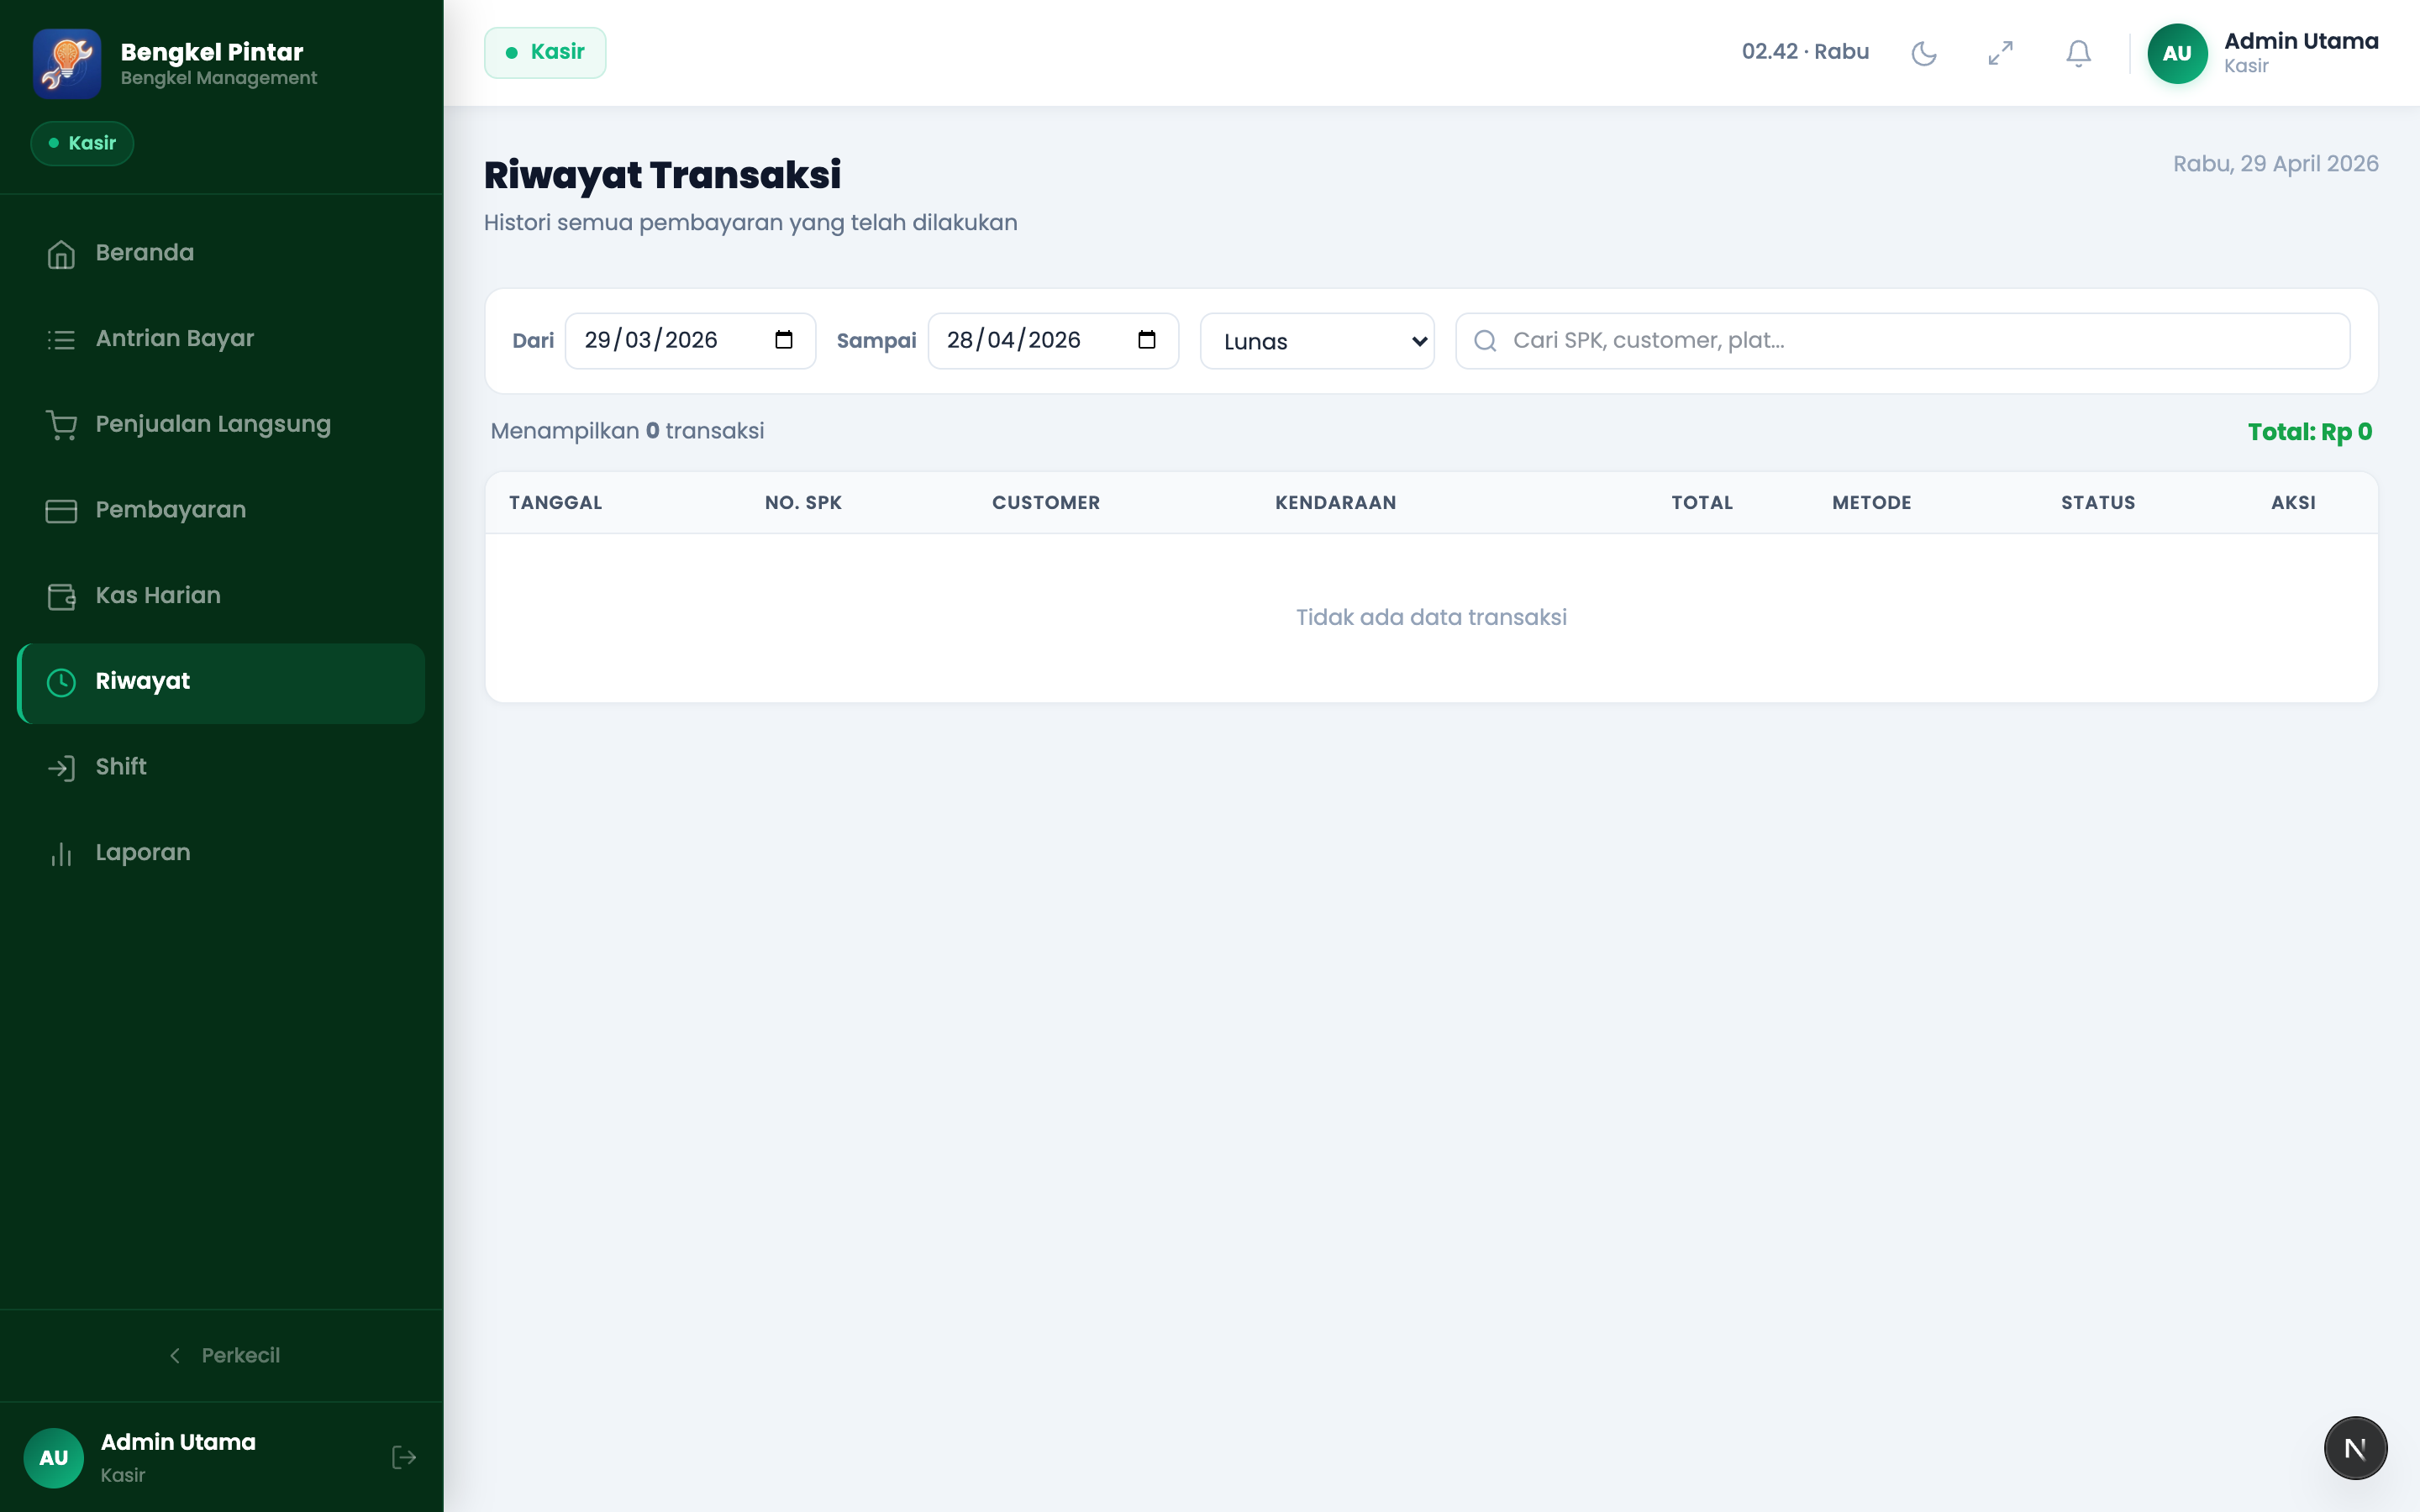Focus the Dari date field
Viewport: 2420px width, 1512px height.
coord(690,341)
